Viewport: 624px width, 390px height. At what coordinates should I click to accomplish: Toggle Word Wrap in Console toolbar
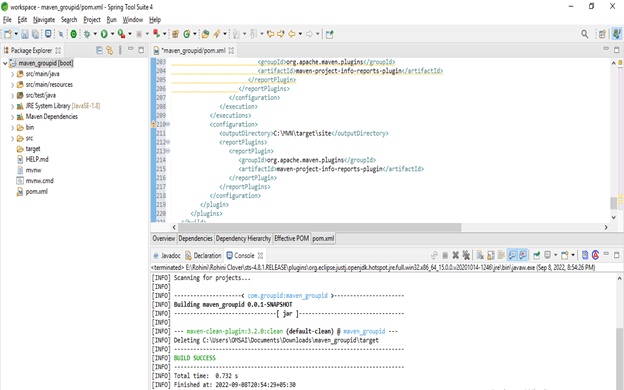click(501, 255)
